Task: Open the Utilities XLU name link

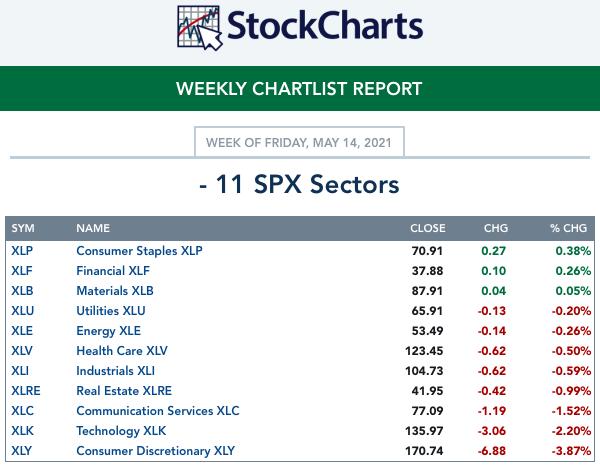Action: tap(111, 310)
